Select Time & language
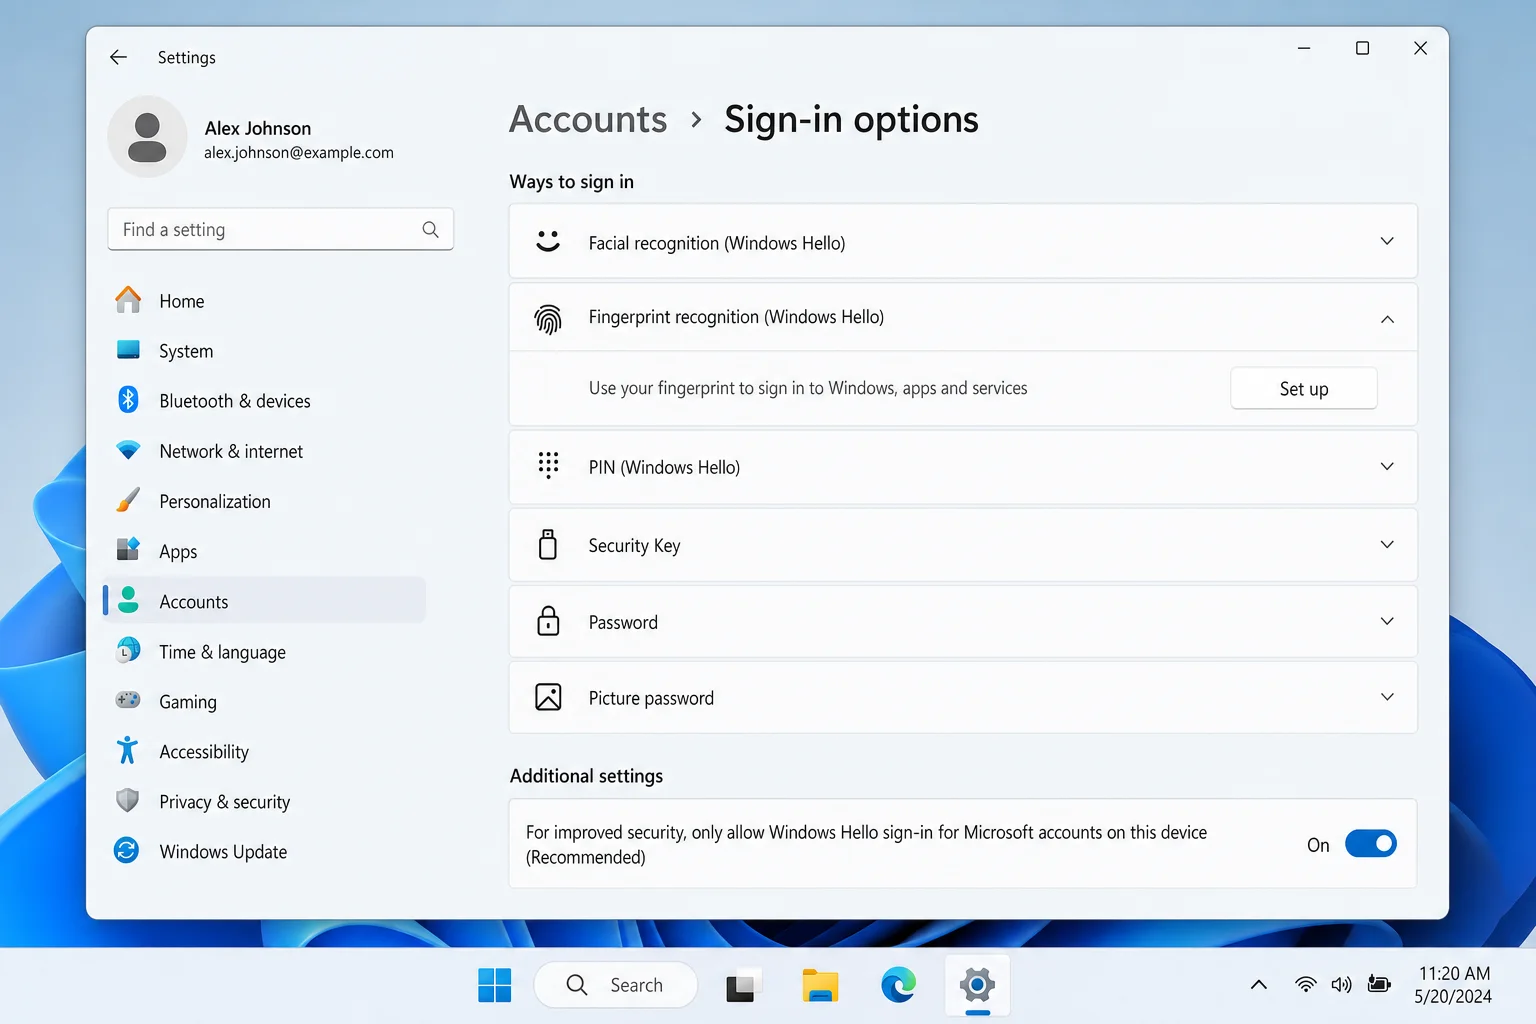1536x1024 pixels. 264,651
